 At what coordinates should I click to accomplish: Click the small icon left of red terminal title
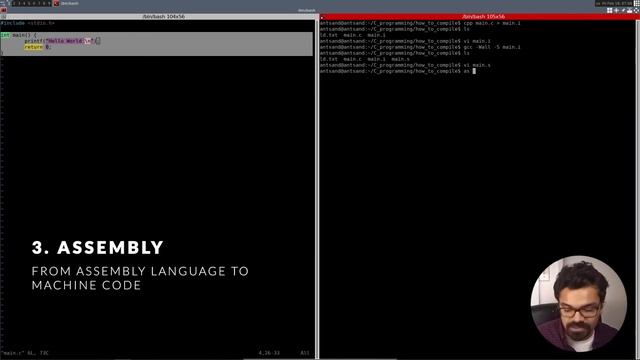(322, 17)
